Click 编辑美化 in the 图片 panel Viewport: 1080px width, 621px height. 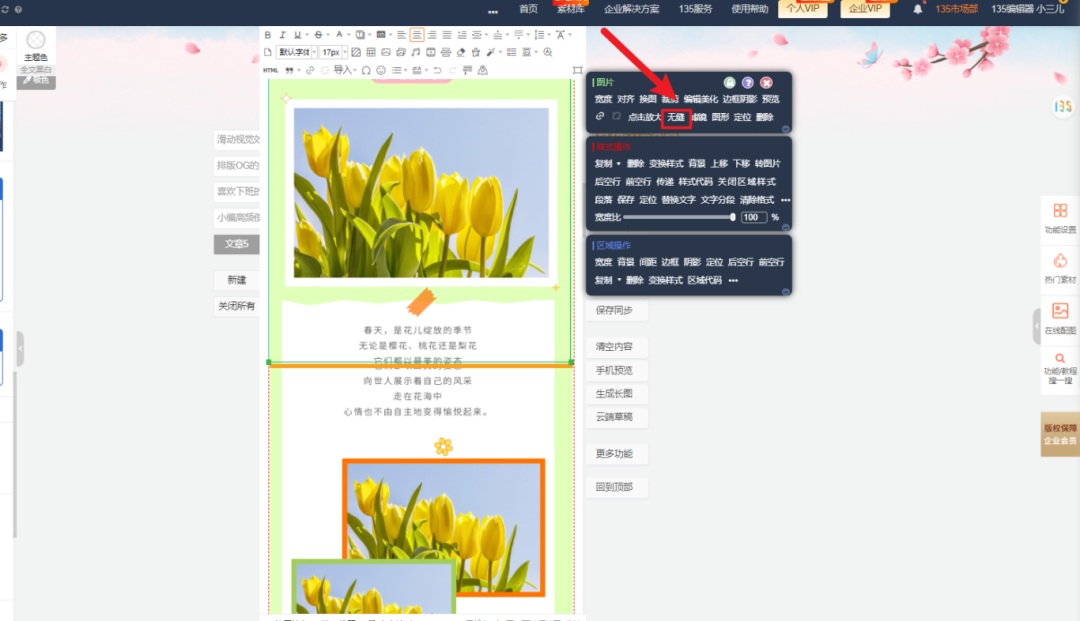tap(700, 99)
